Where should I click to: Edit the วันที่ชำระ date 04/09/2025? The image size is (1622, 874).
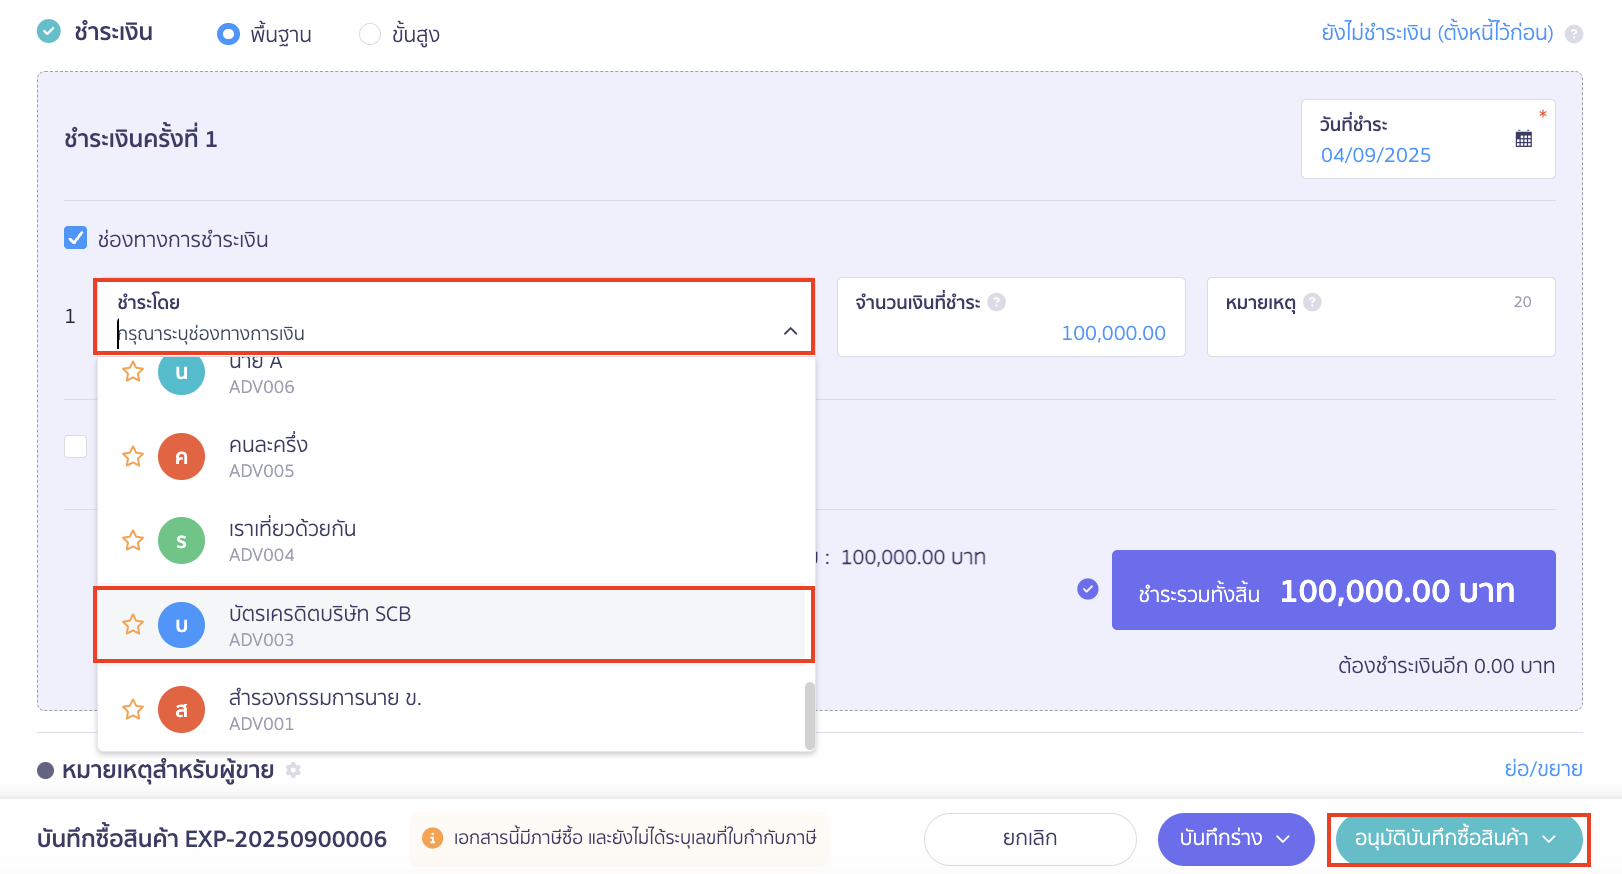(1375, 155)
